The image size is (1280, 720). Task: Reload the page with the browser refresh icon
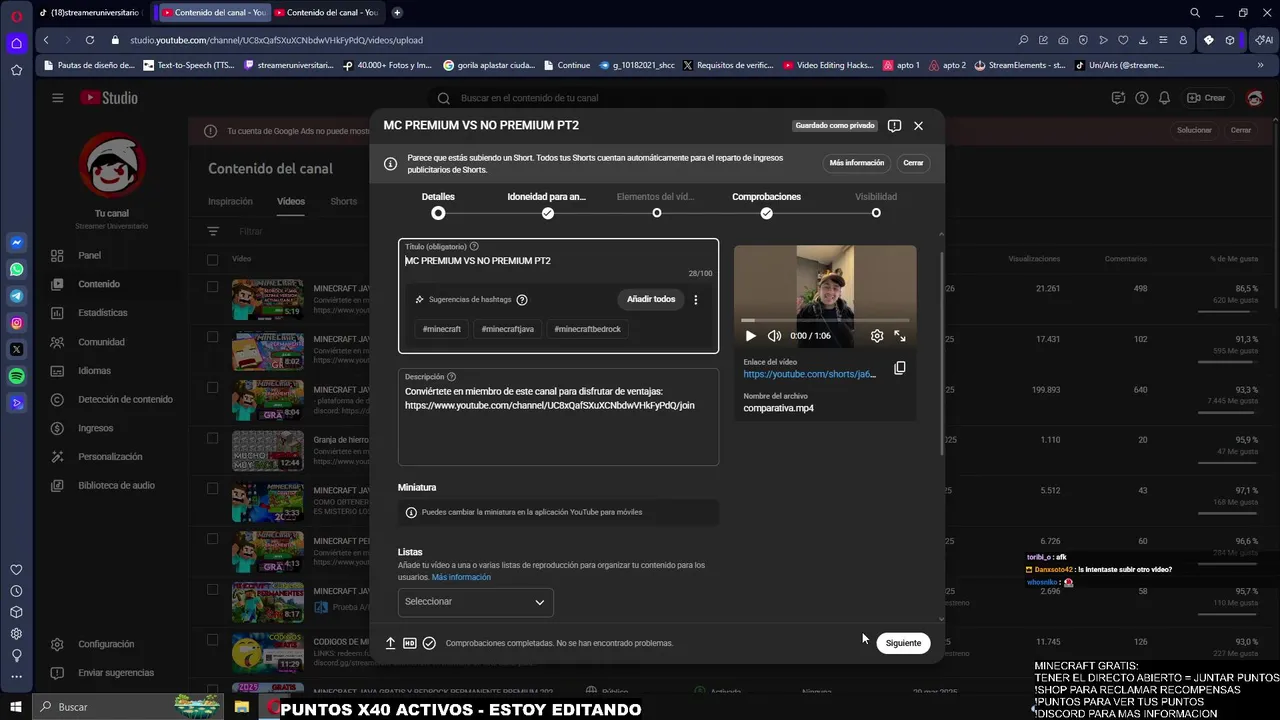[x=89, y=40]
